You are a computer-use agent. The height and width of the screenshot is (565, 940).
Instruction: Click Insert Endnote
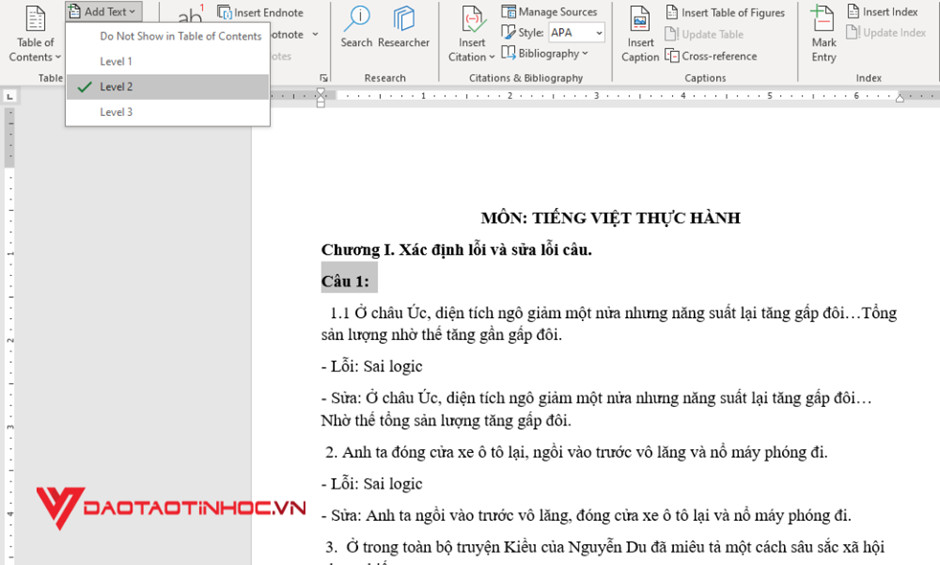[260, 12]
